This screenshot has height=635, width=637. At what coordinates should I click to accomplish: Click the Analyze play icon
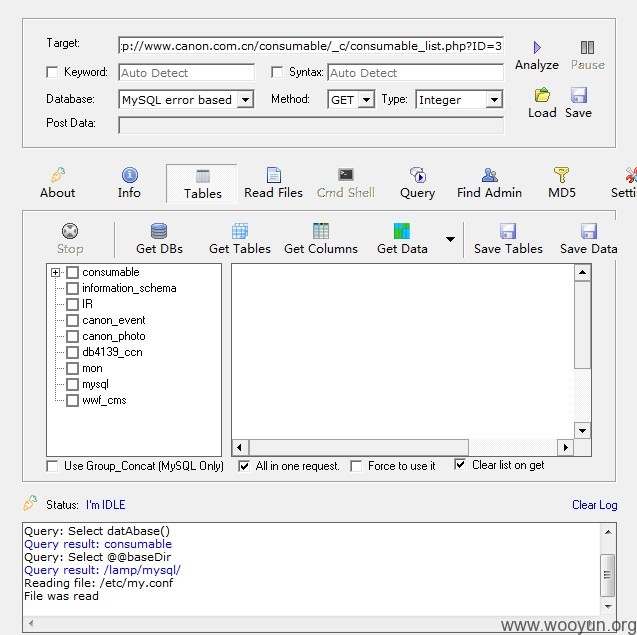[x=537, y=48]
